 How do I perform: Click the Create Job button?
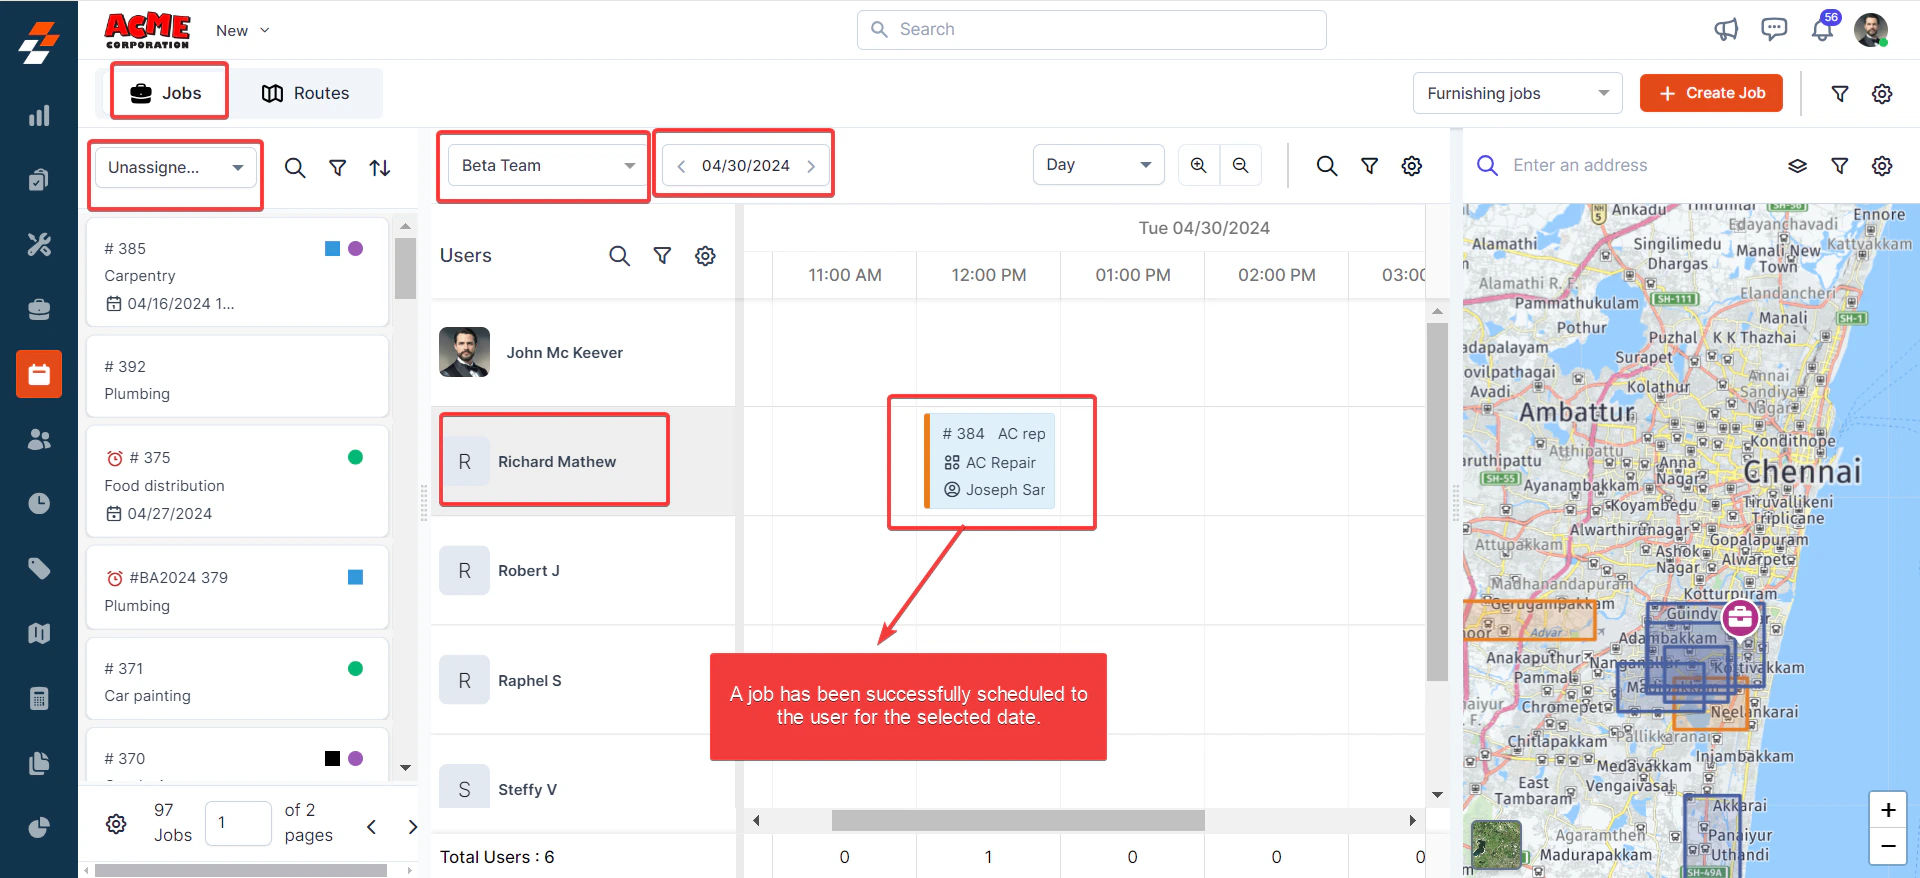coord(1711,93)
